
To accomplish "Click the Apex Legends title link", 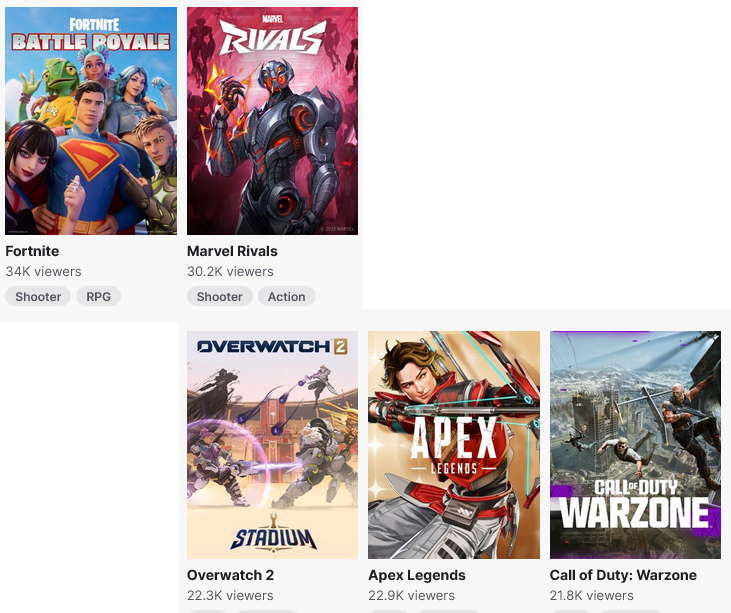I will (417, 575).
